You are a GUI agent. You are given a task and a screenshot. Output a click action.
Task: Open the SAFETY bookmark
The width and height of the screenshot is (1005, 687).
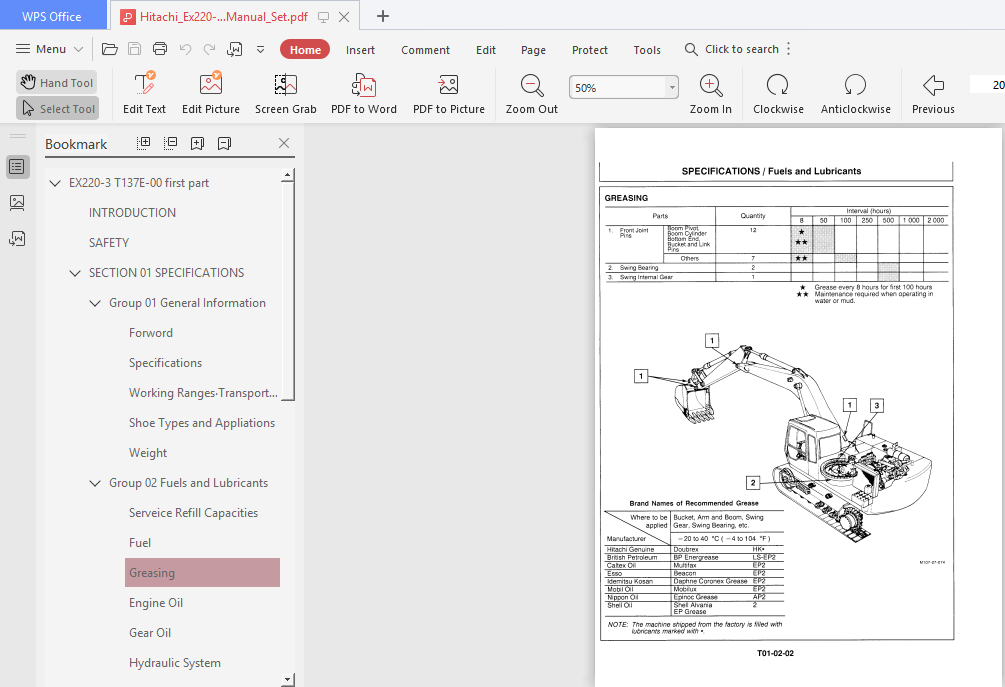[109, 243]
